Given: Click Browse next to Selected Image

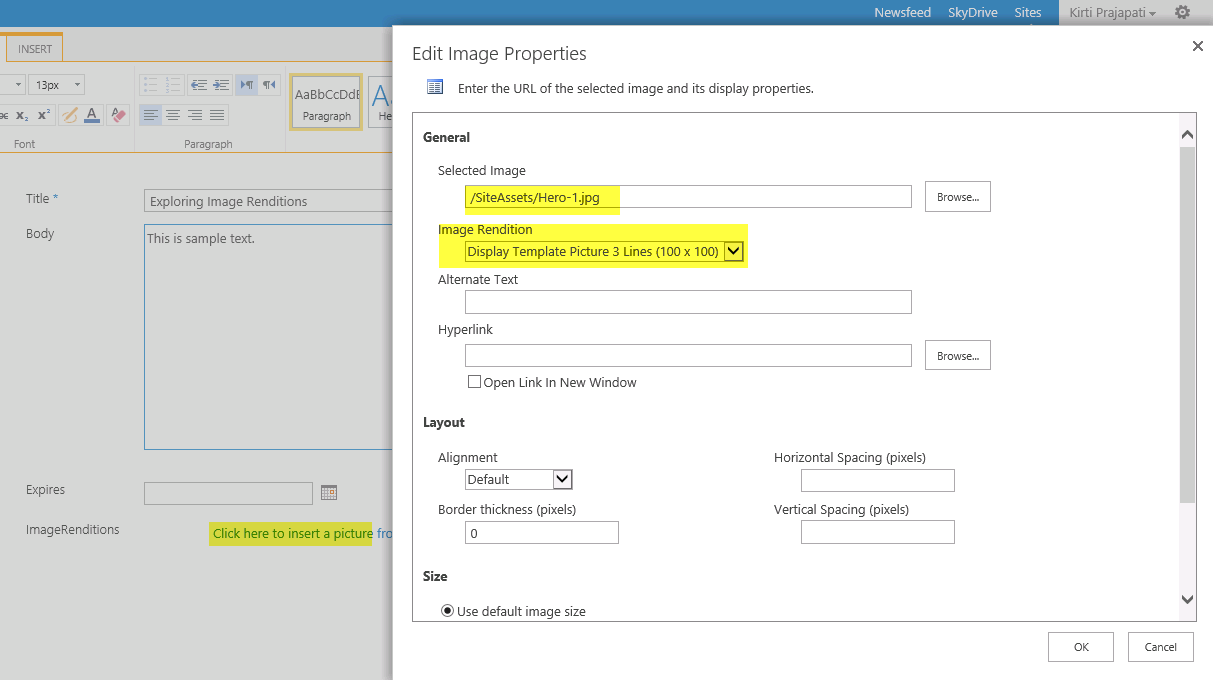Looking at the screenshot, I should (957, 197).
